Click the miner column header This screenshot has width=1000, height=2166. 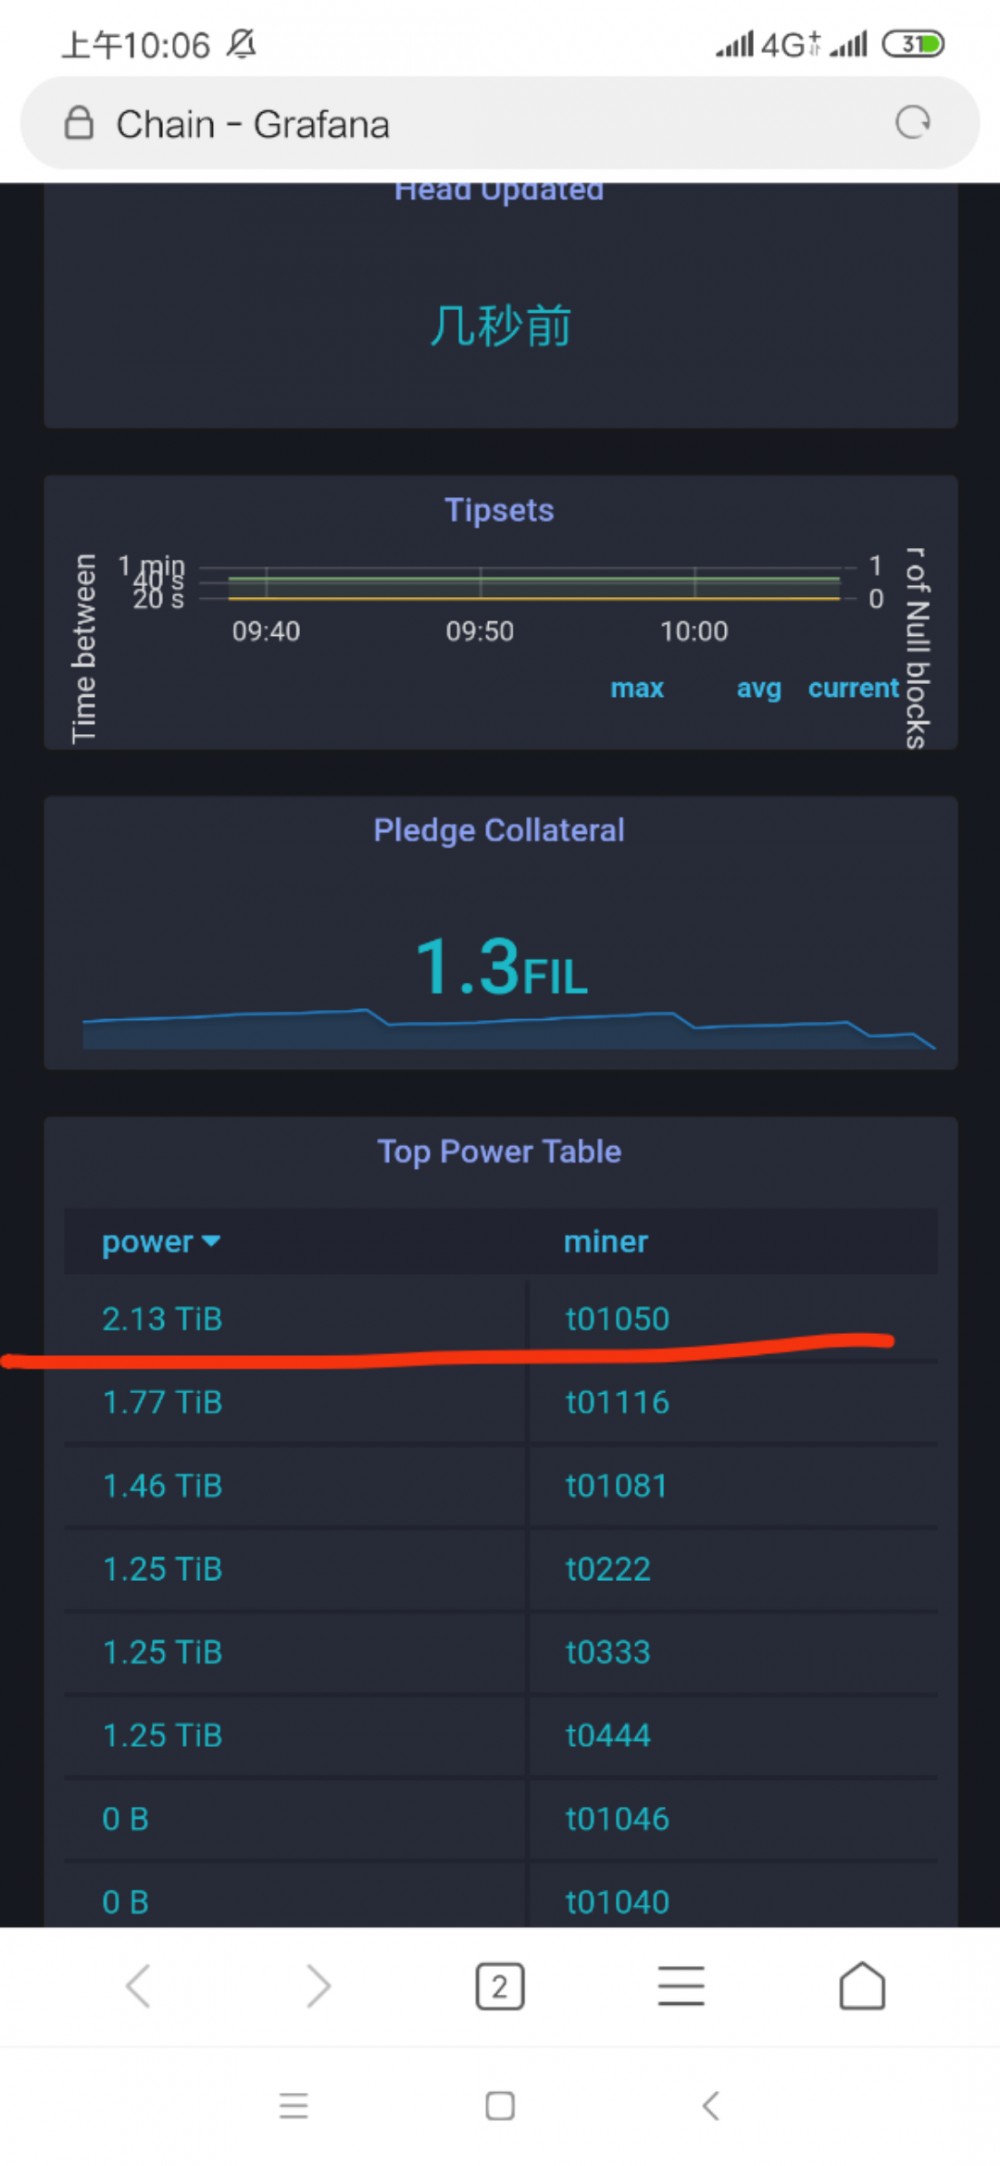[x=606, y=1242]
